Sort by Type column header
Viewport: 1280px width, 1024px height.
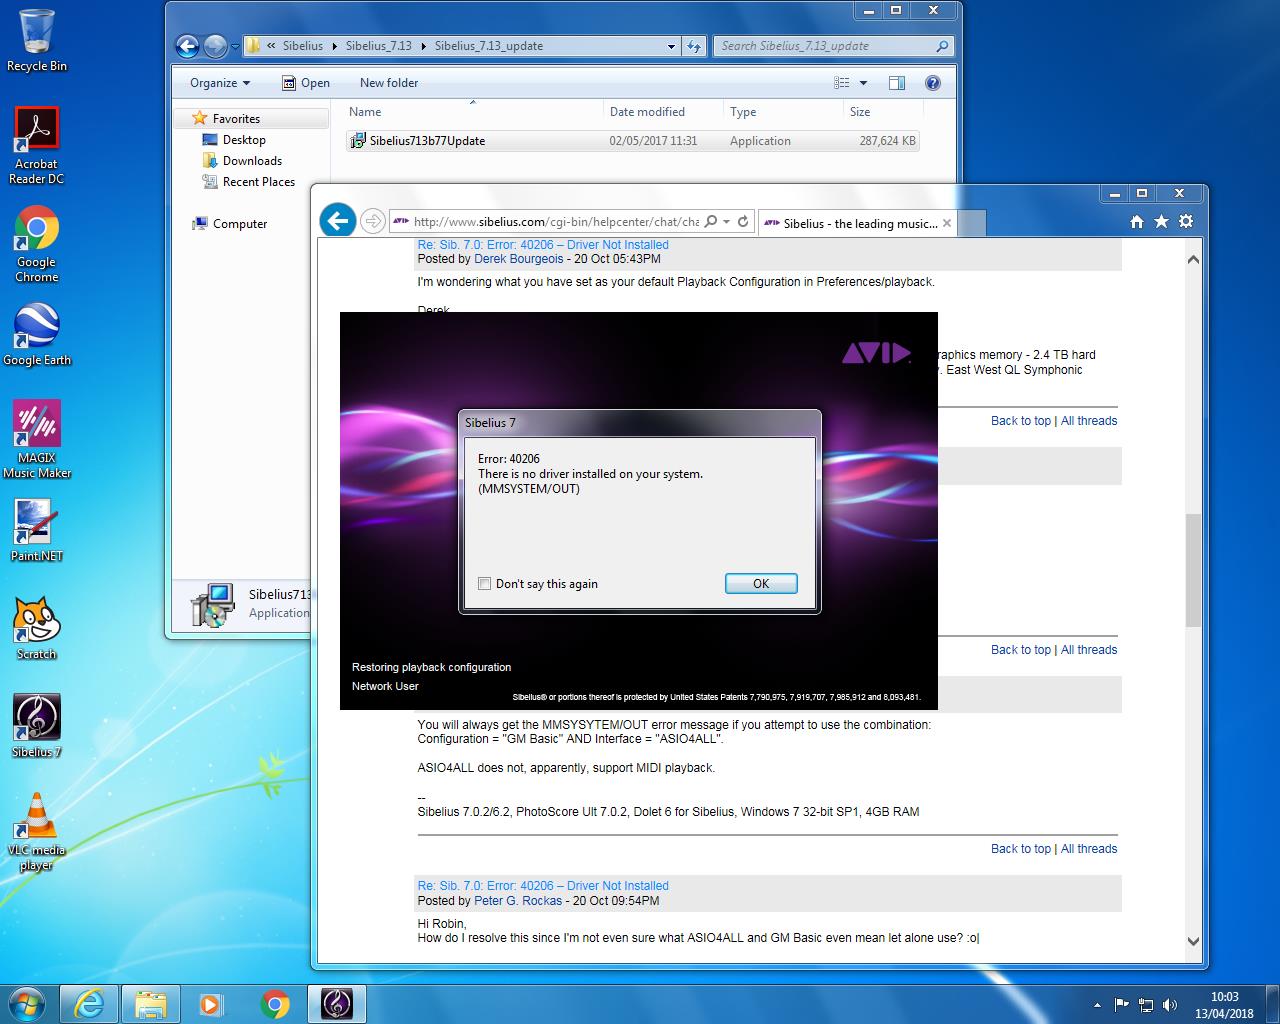tap(783, 112)
